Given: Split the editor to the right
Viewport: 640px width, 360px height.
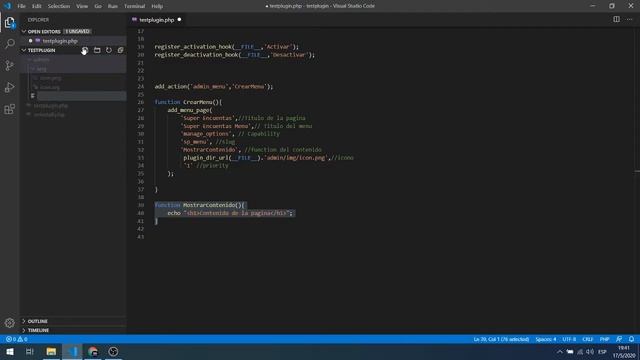Looking at the screenshot, I should click(x=616, y=19).
